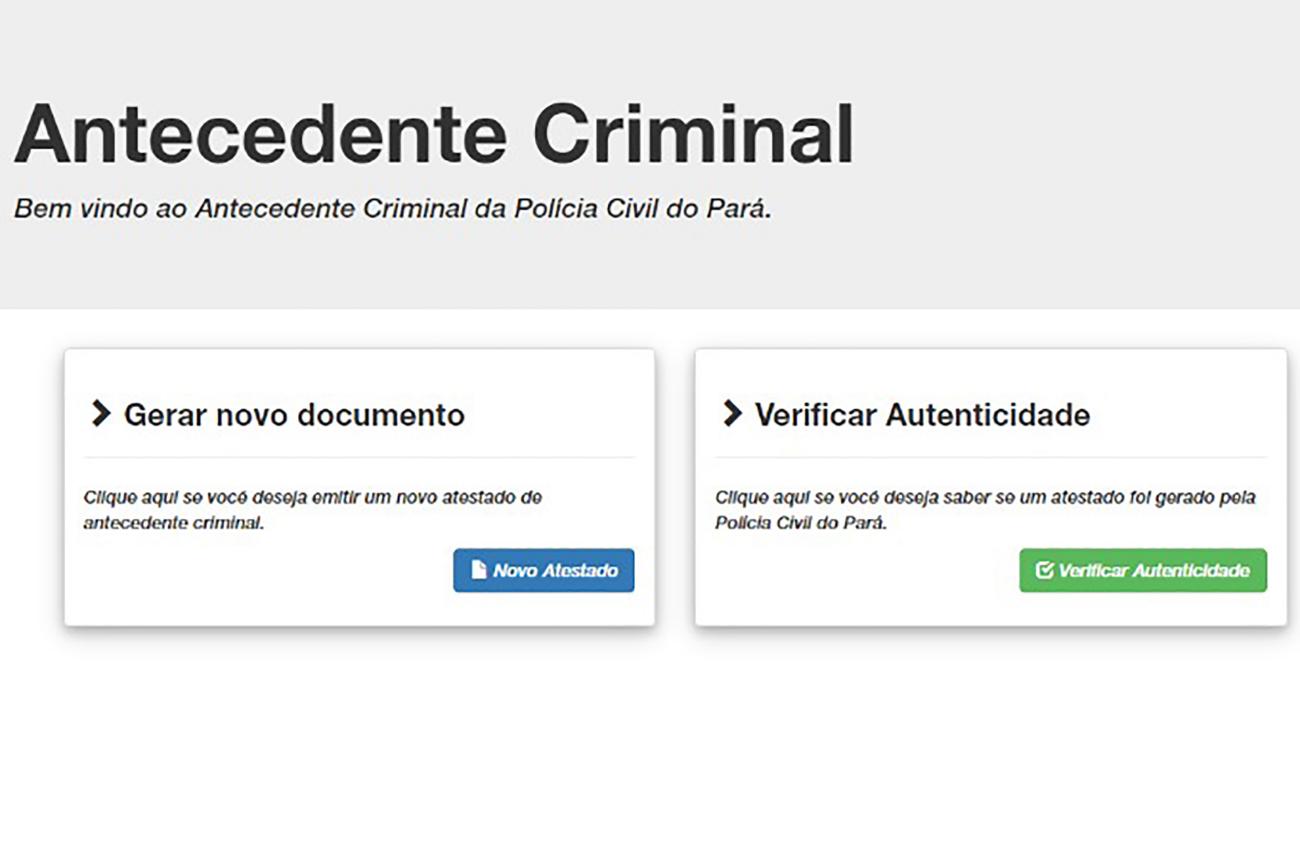Click the document icon on Novo Atestado button
This screenshot has width=1300, height=867.
pos(477,570)
